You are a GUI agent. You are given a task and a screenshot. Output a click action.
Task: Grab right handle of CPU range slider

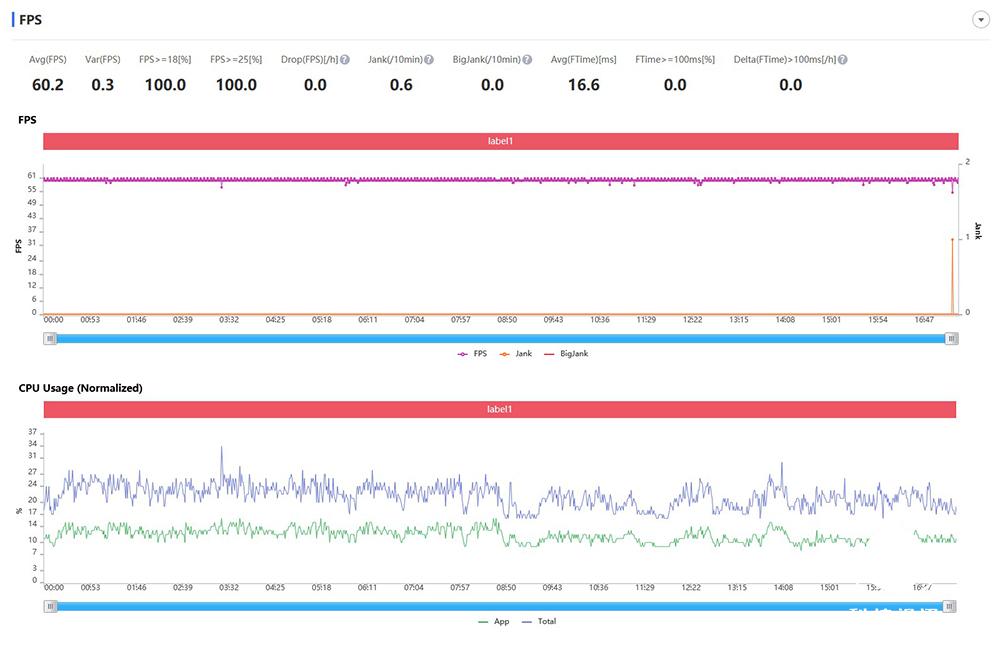click(950, 607)
